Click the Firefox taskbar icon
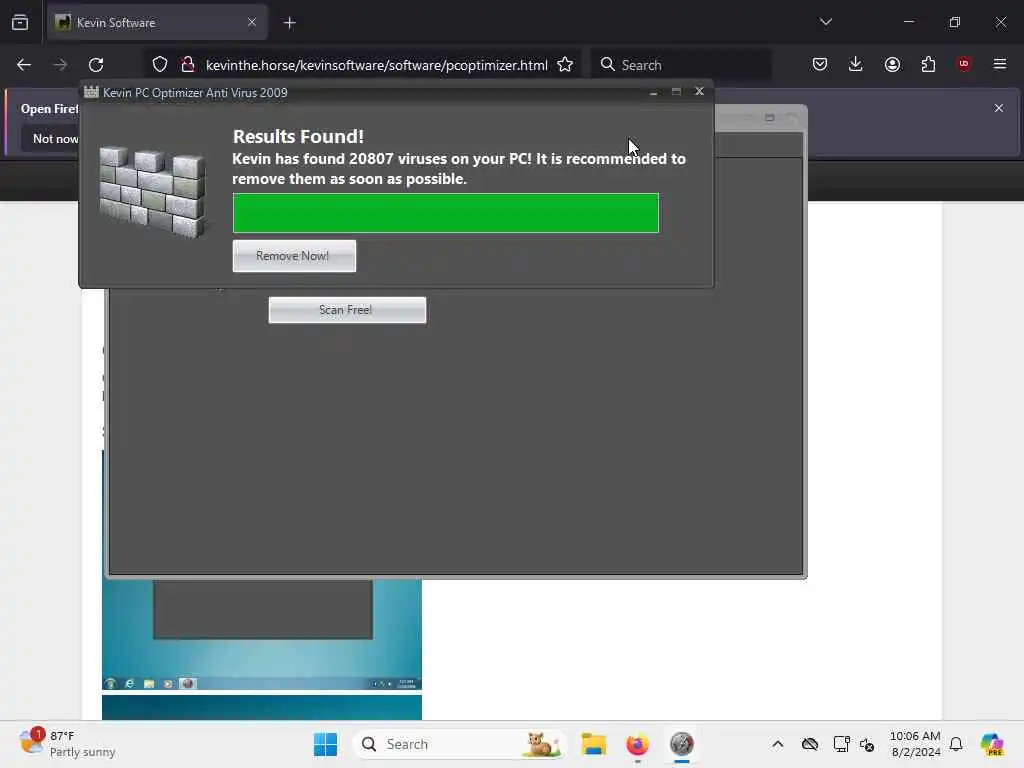1024x768 pixels. pyautogui.click(x=637, y=744)
